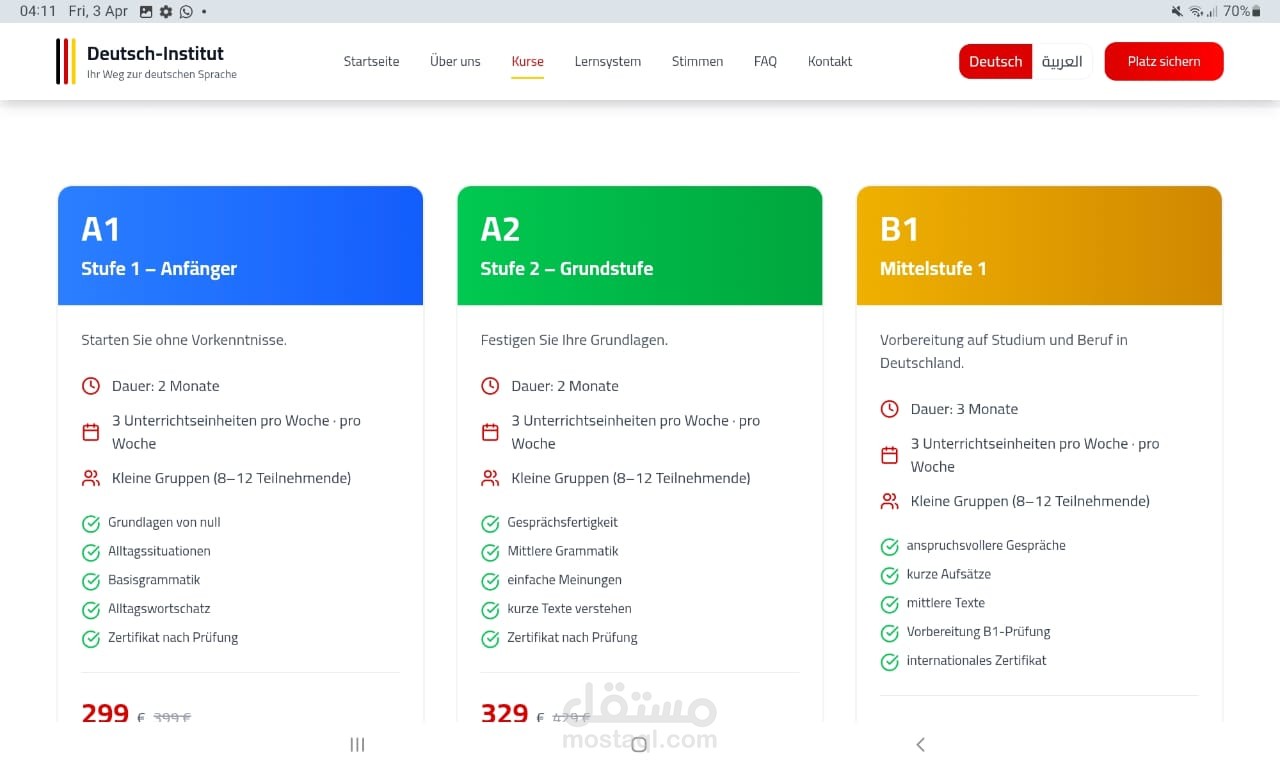Click the checkmark beside mittlere Texte
This screenshot has height=768, width=1280.
(x=889, y=604)
